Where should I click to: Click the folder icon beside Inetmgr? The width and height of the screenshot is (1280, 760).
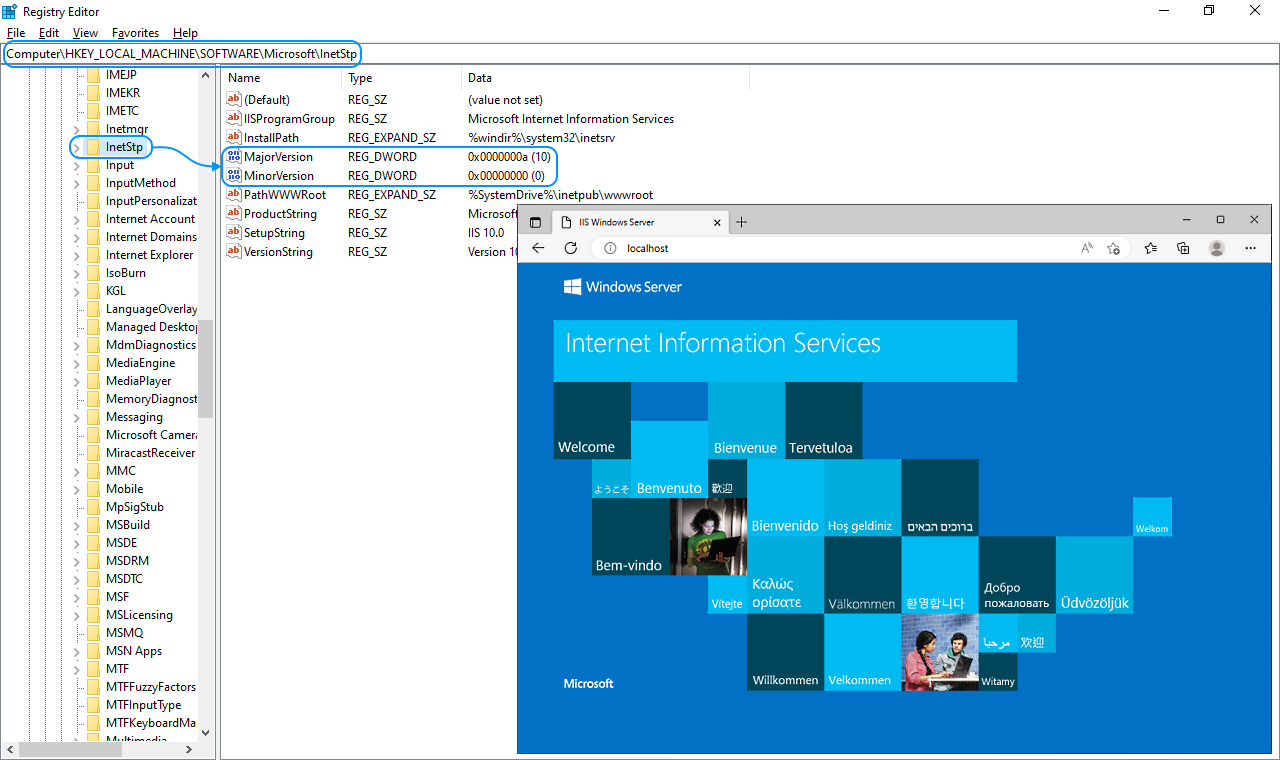(x=93, y=129)
